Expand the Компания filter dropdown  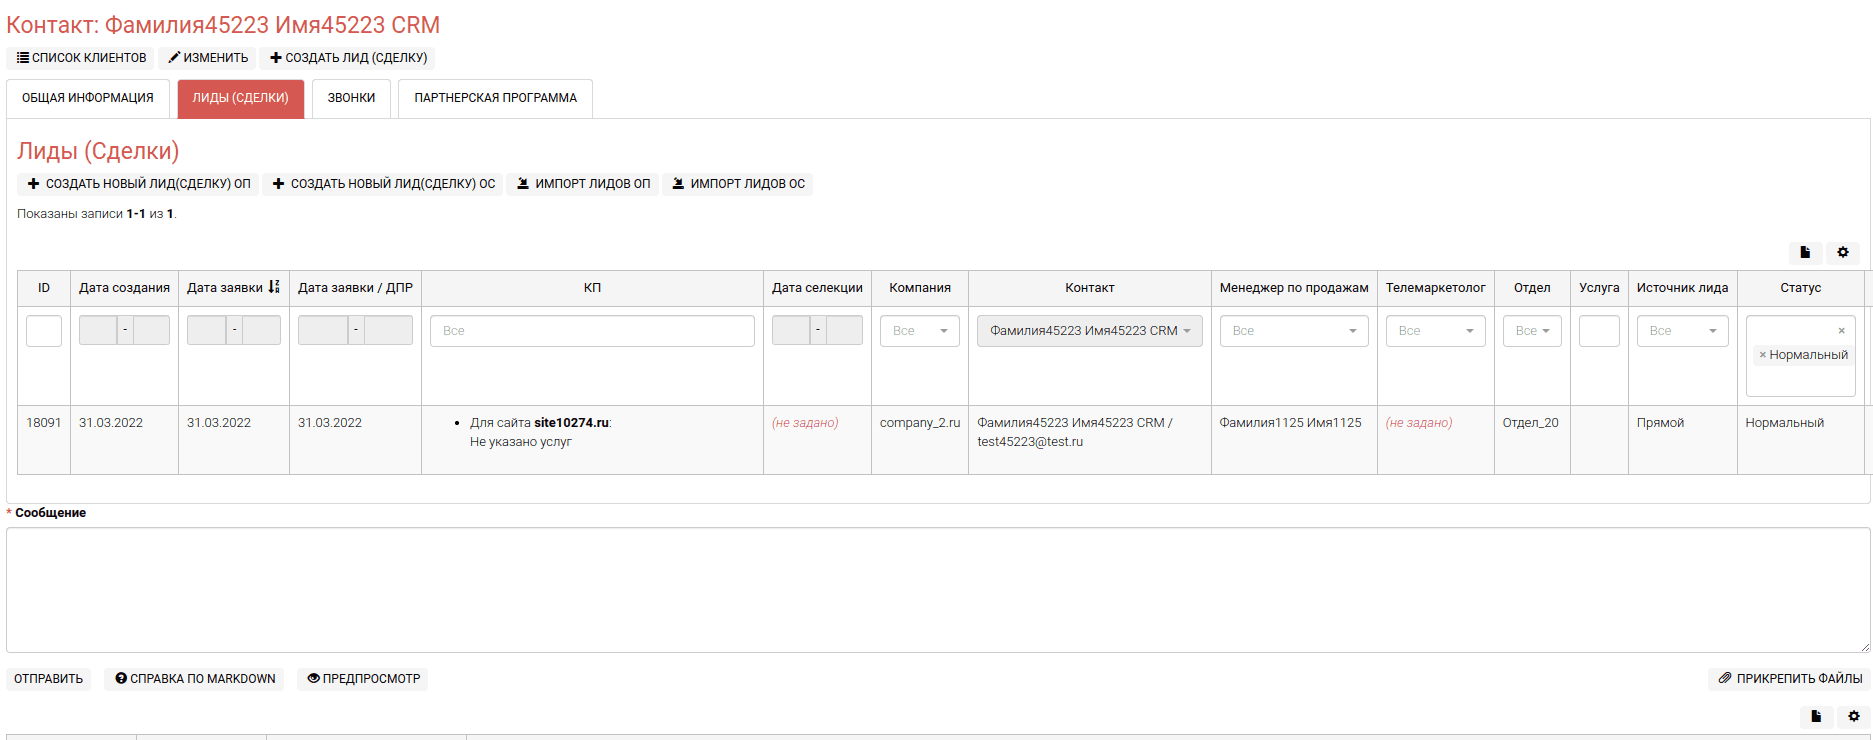click(919, 331)
